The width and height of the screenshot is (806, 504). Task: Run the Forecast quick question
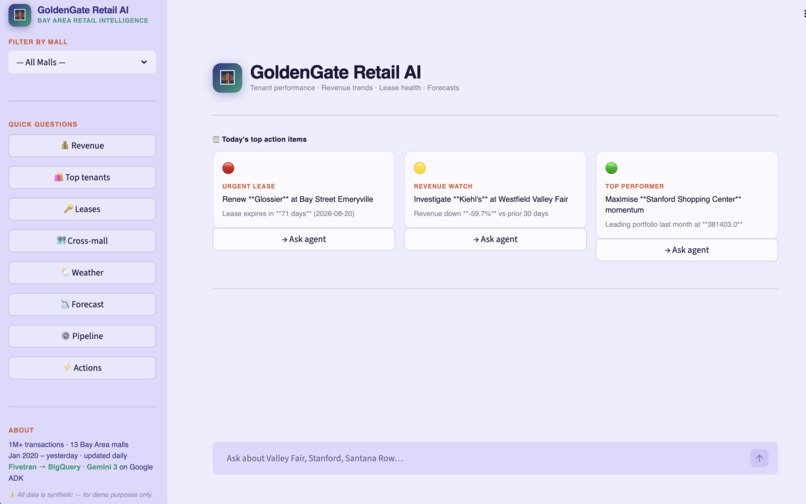coord(82,304)
